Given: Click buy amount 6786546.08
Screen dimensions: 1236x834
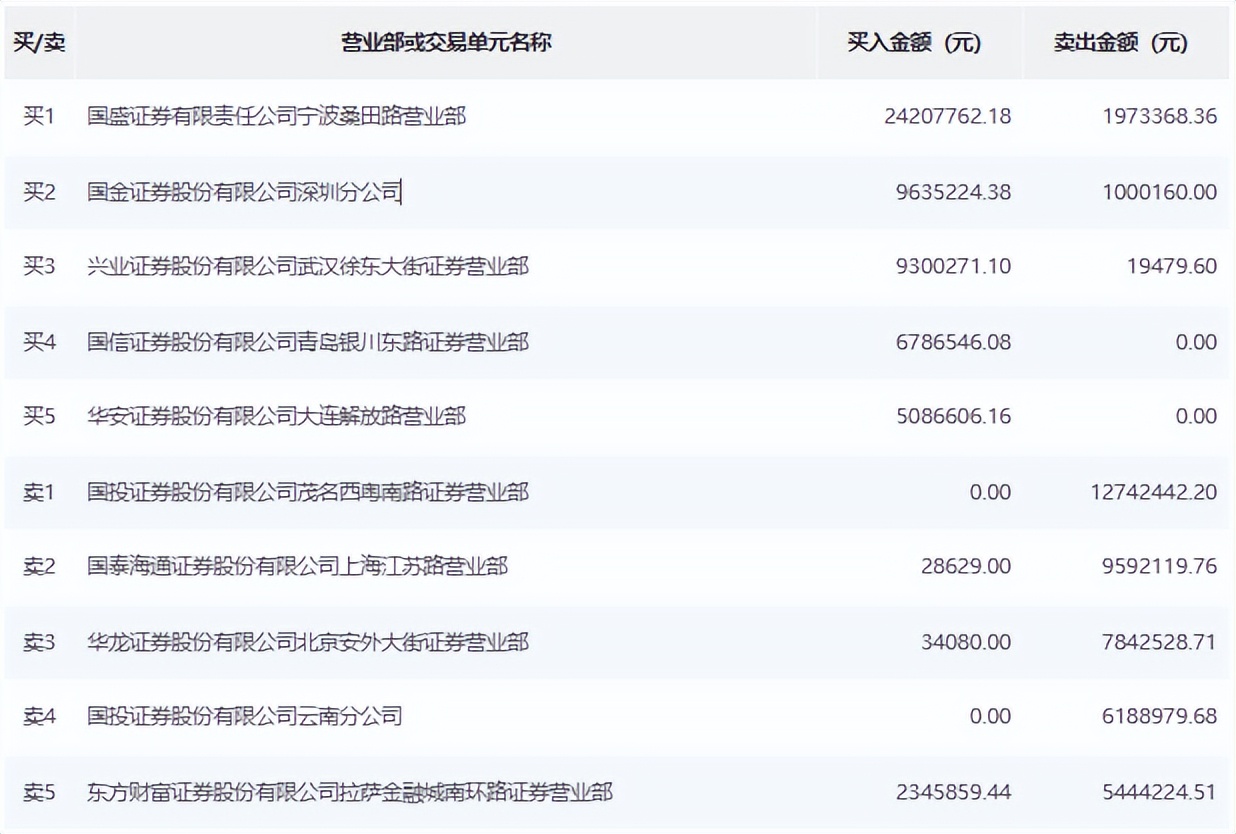Looking at the screenshot, I should pos(954,342).
